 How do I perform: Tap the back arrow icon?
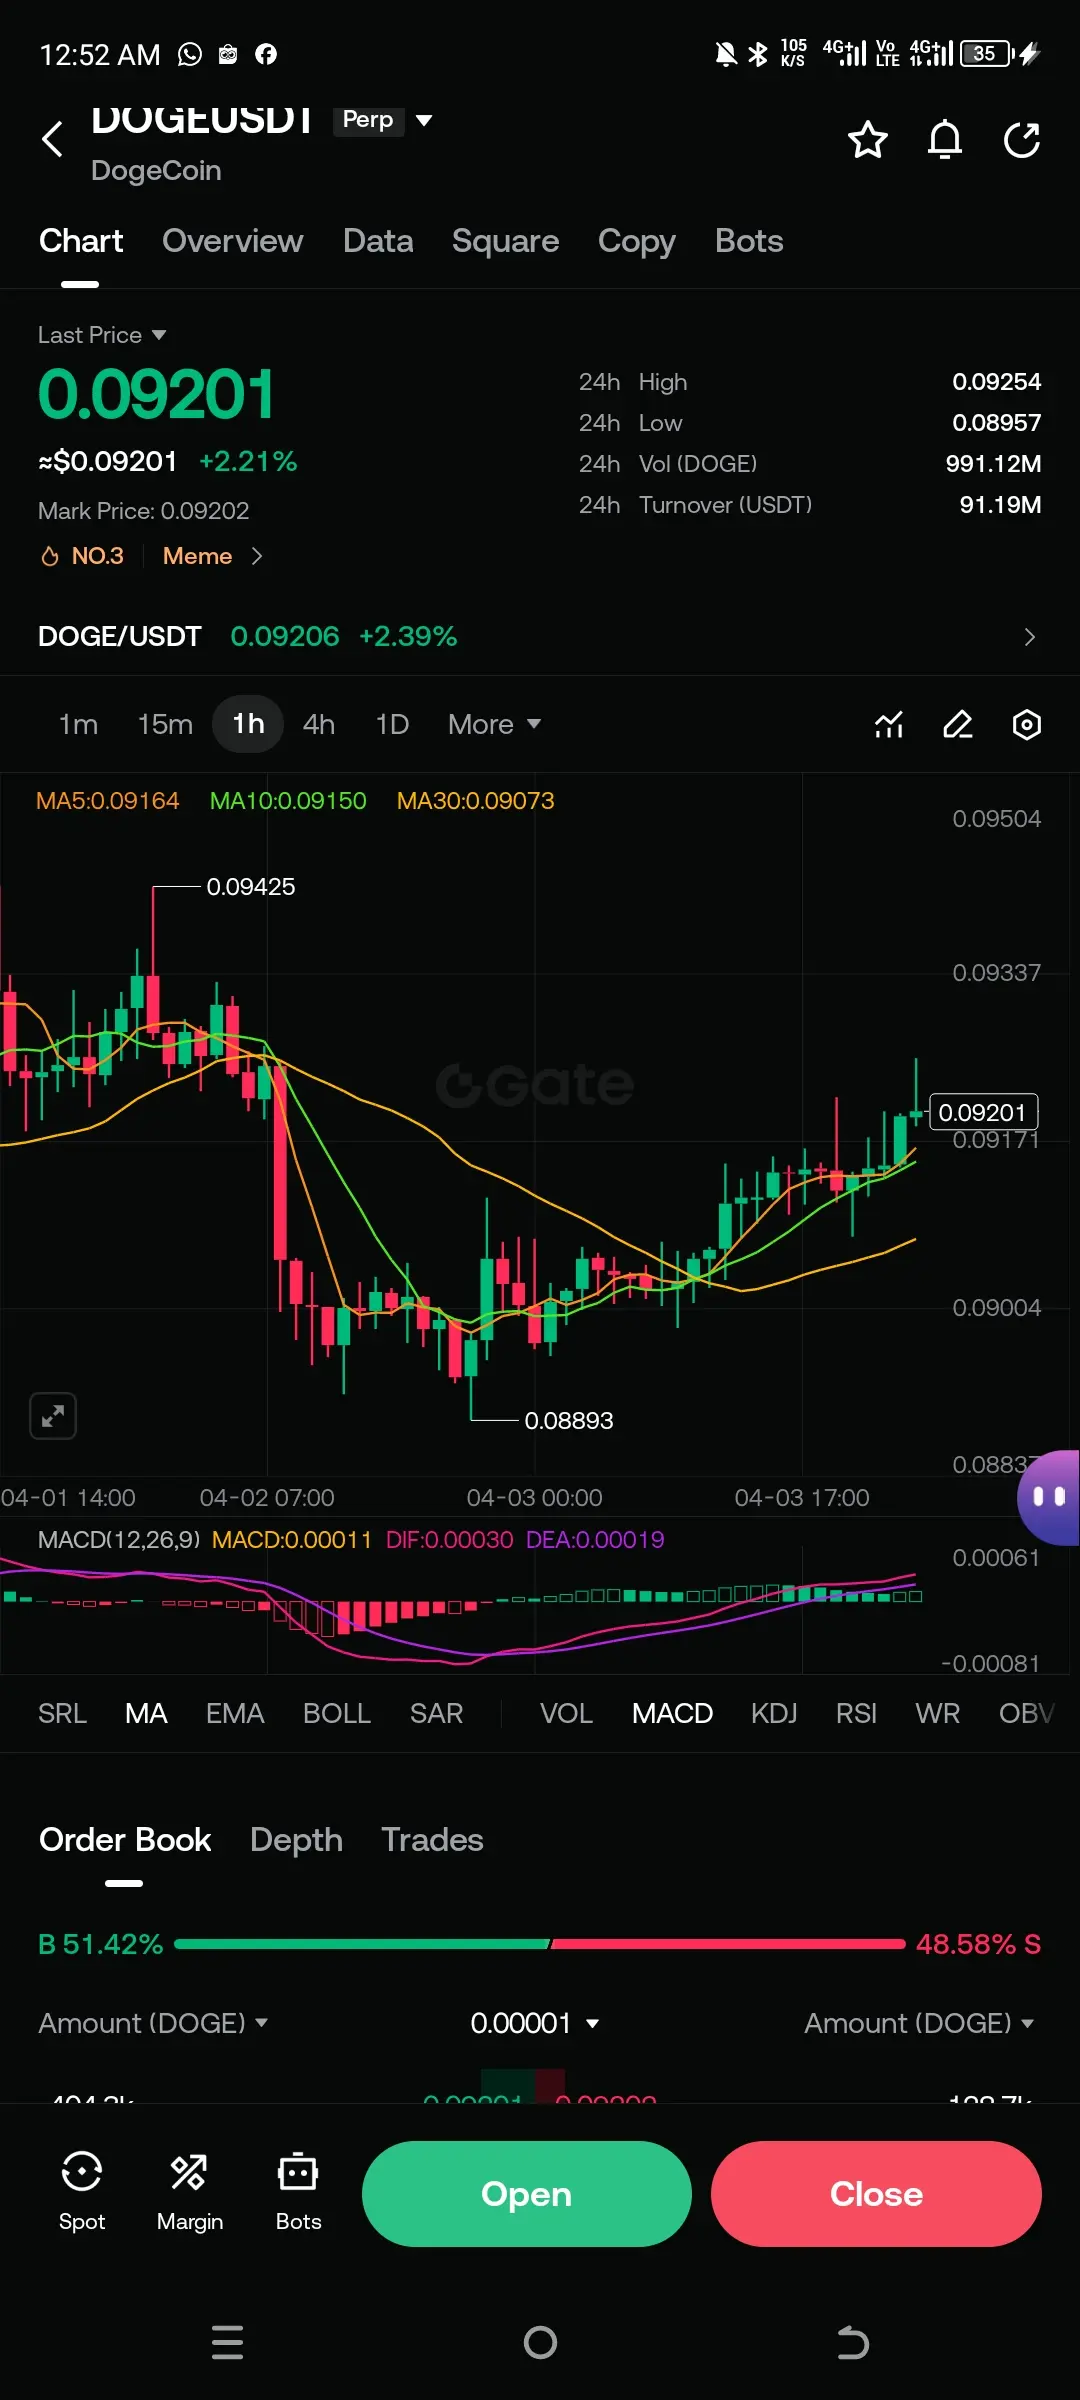(x=52, y=139)
